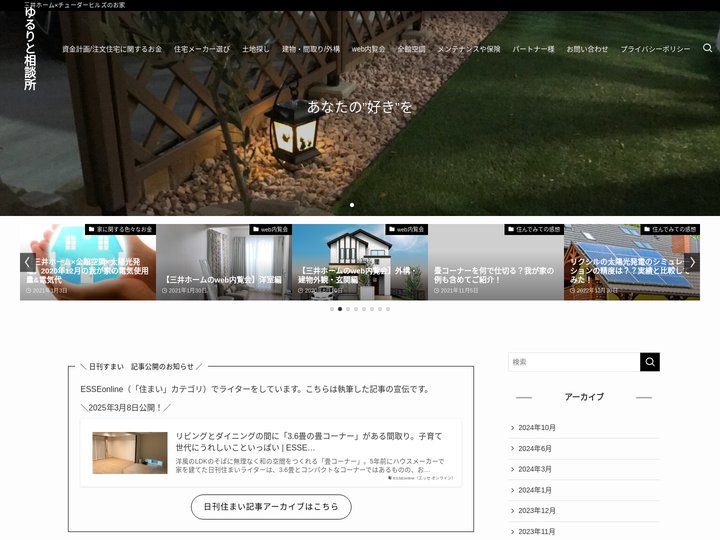Viewport: 720px width, 540px height.
Task: Click the あなたの"好き"を hero text
Action: pyautogui.click(x=360, y=107)
